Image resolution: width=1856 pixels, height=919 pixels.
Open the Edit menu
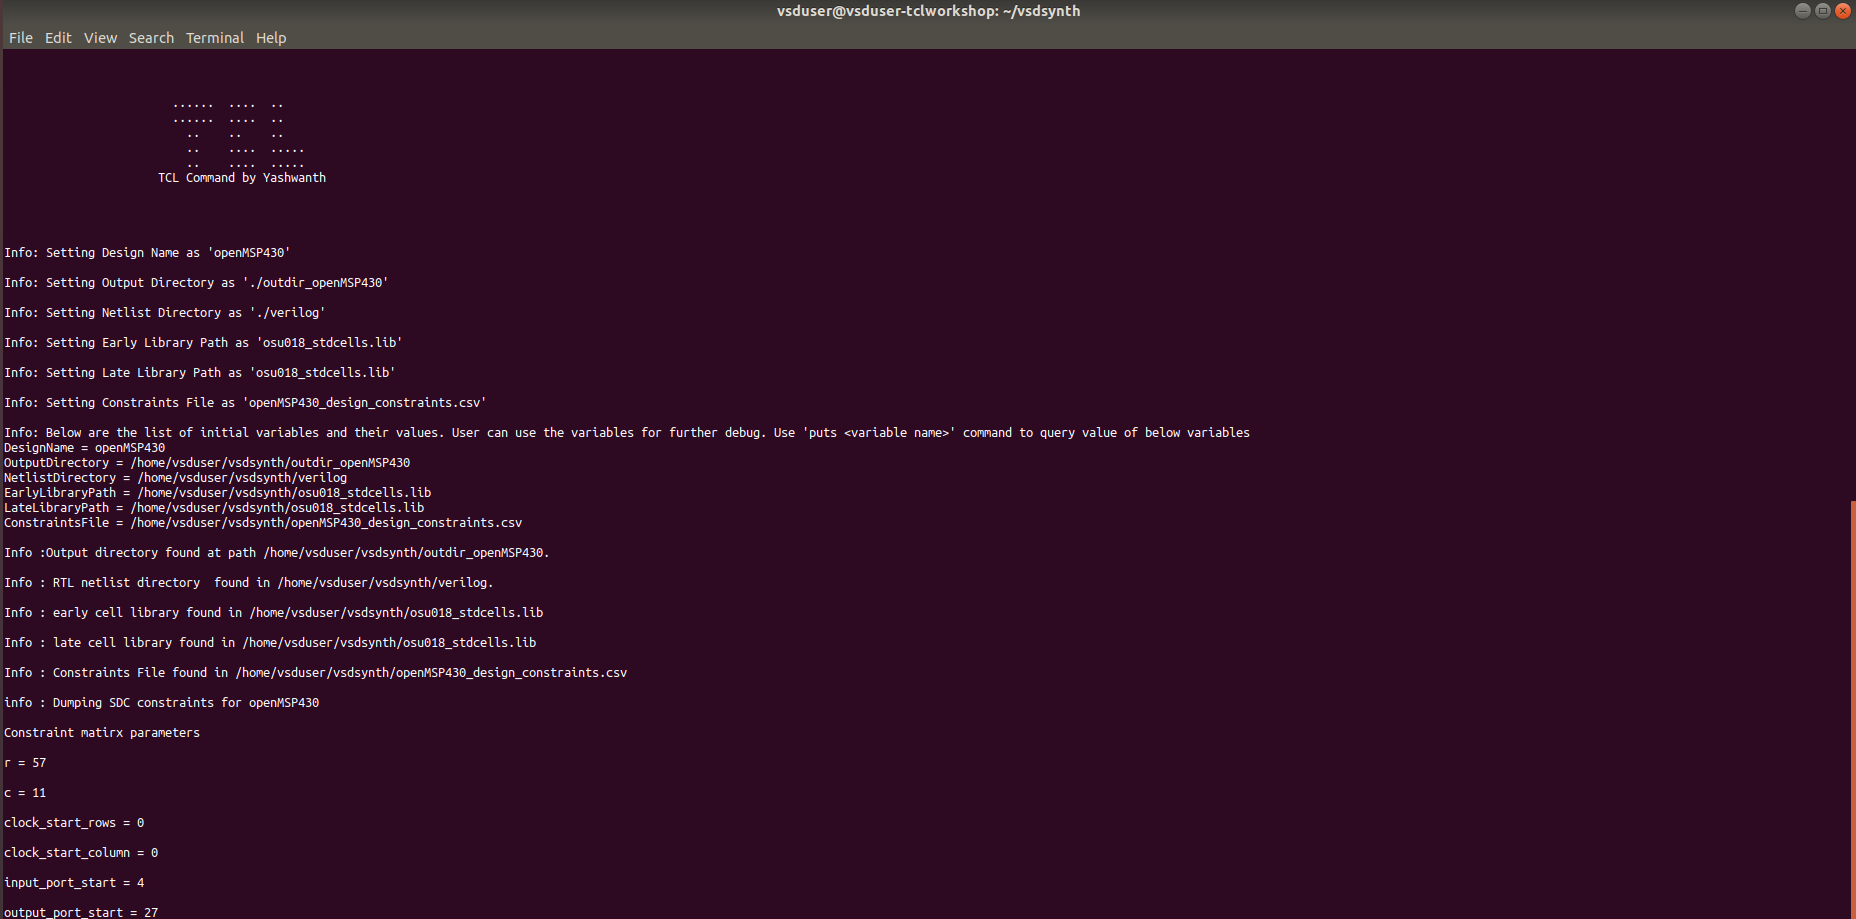tap(57, 37)
